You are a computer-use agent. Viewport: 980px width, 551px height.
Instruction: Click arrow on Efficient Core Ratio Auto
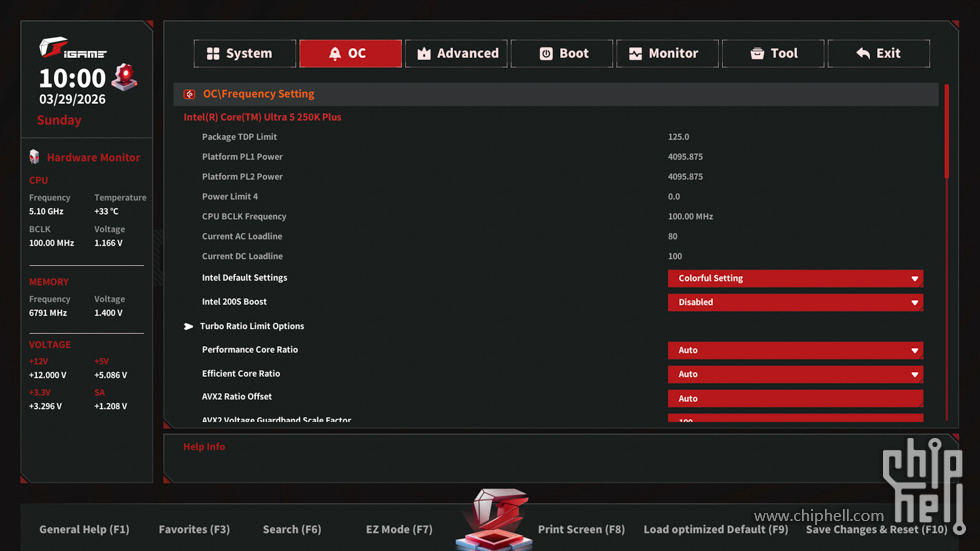click(914, 374)
